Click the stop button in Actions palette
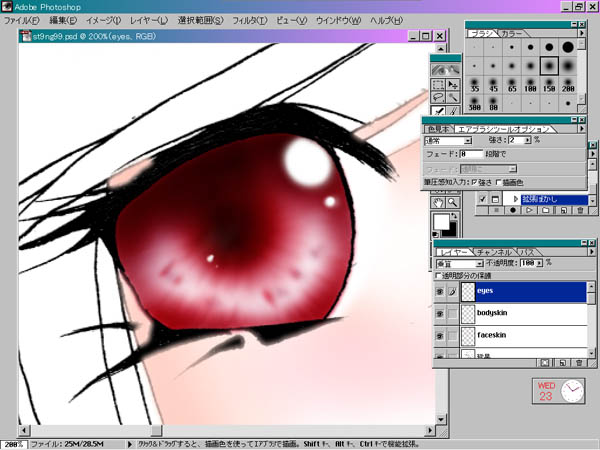Viewport: 600px width, 450px height. click(x=496, y=210)
